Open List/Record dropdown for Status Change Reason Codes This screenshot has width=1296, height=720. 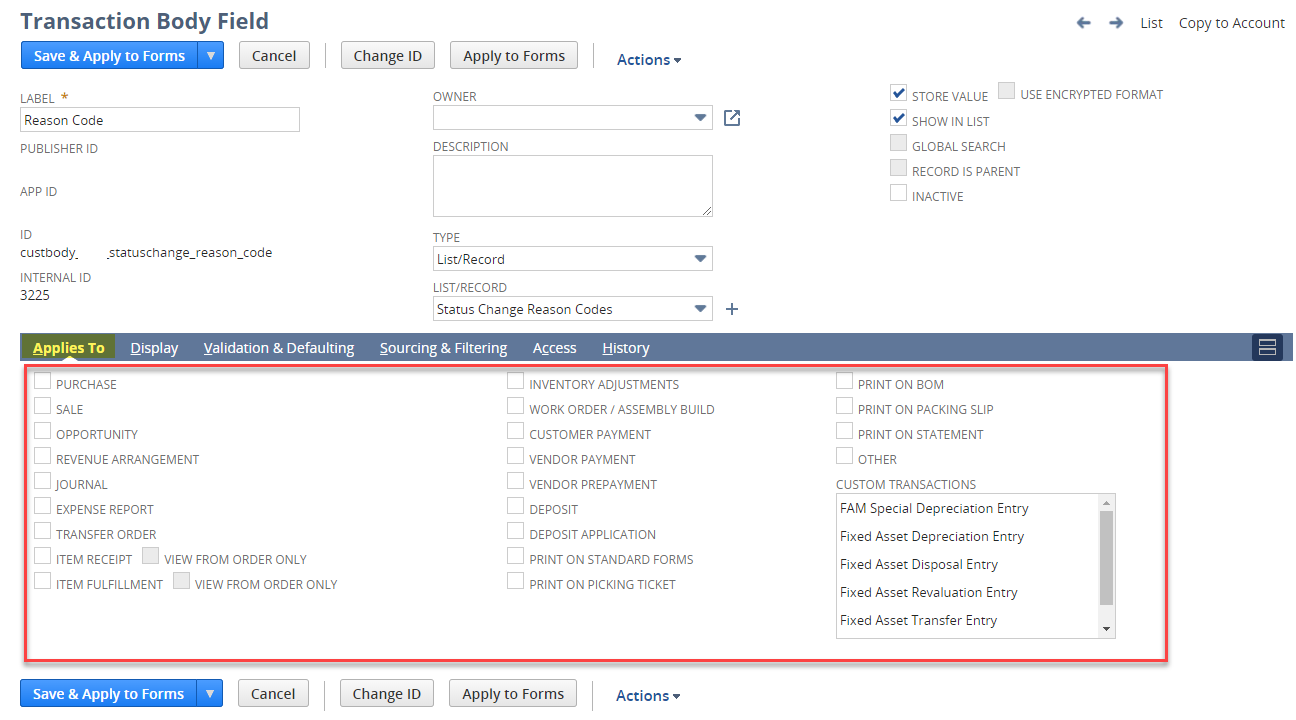point(573,309)
